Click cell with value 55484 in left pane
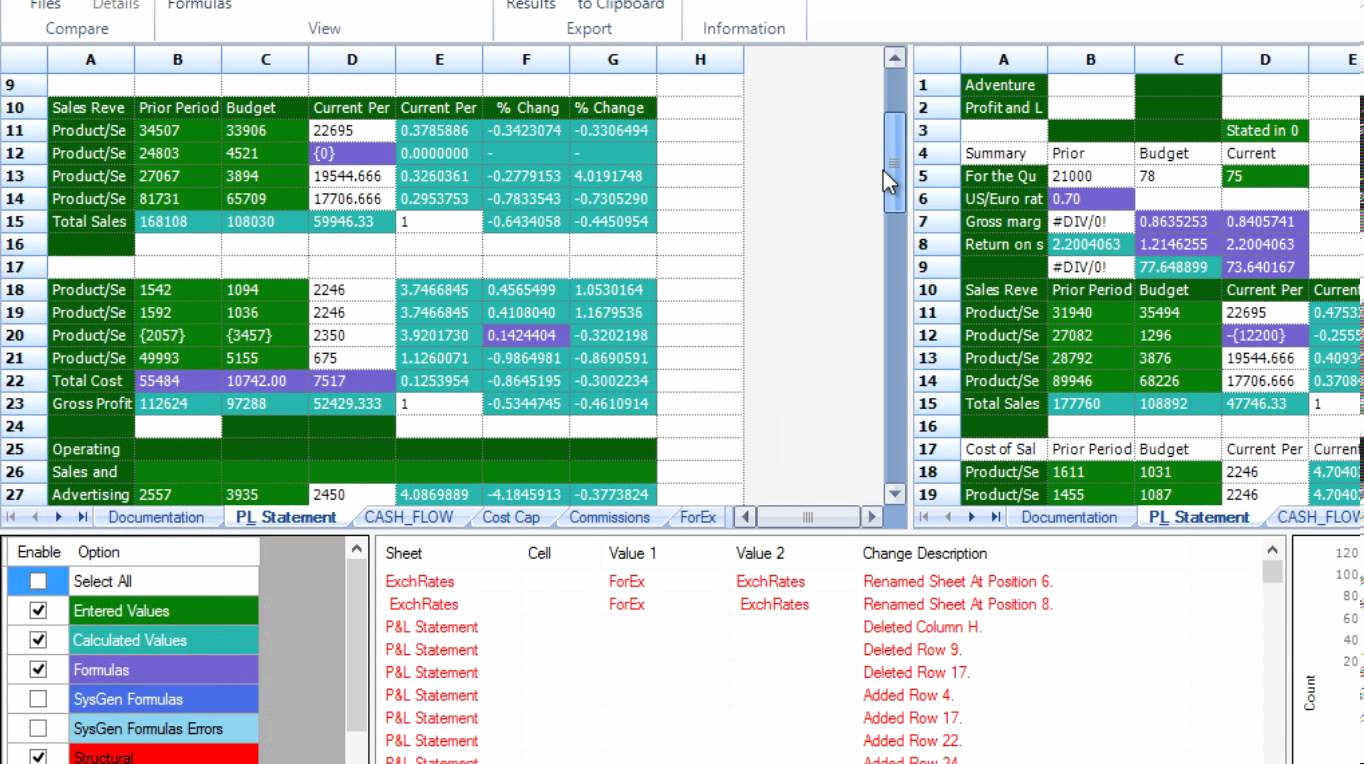 click(178, 381)
